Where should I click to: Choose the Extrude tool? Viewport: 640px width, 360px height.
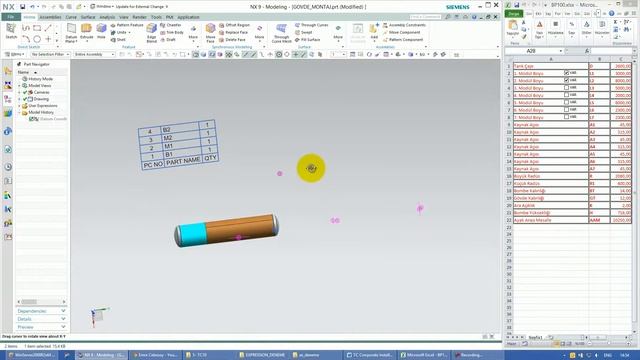[x=87, y=31]
